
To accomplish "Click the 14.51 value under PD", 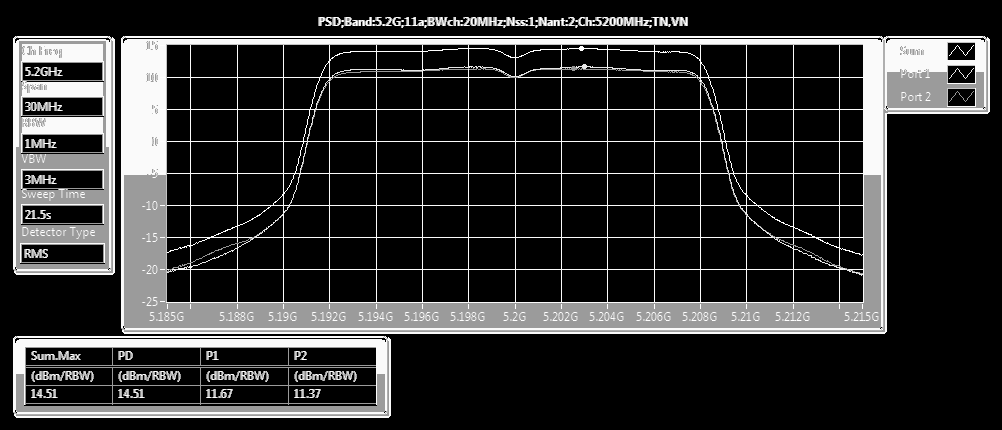I will (131, 394).
